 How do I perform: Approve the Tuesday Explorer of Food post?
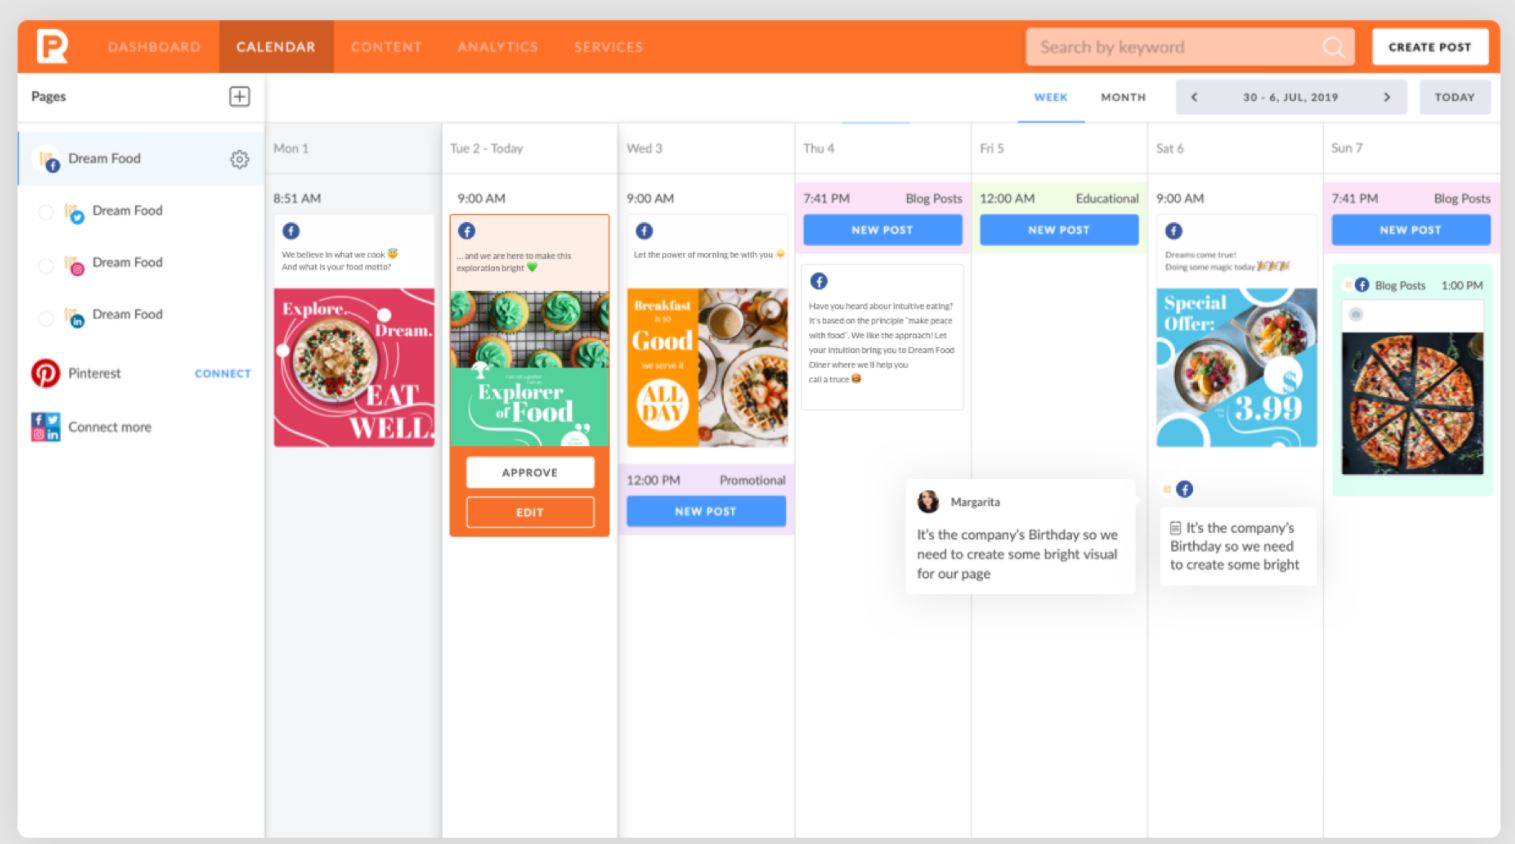(530, 472)
